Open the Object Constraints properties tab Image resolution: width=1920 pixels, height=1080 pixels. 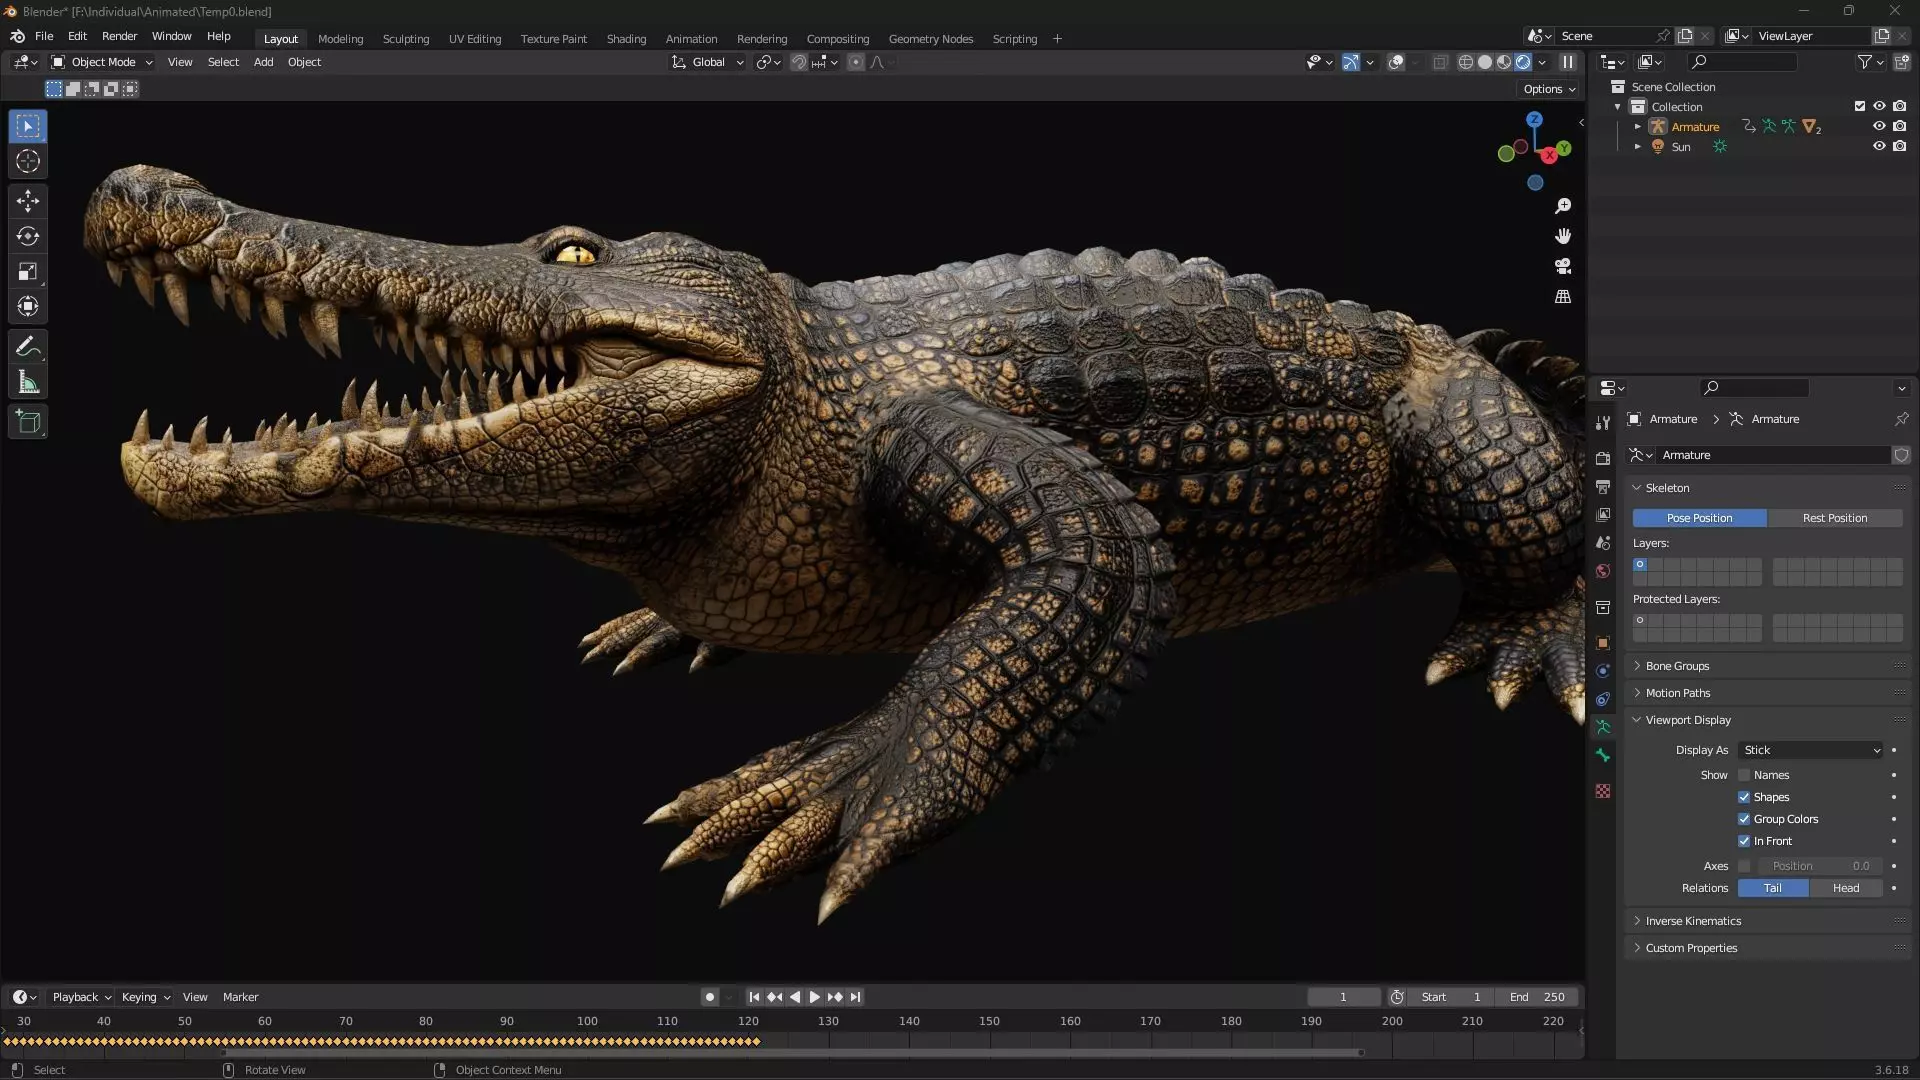(1603, 699)
